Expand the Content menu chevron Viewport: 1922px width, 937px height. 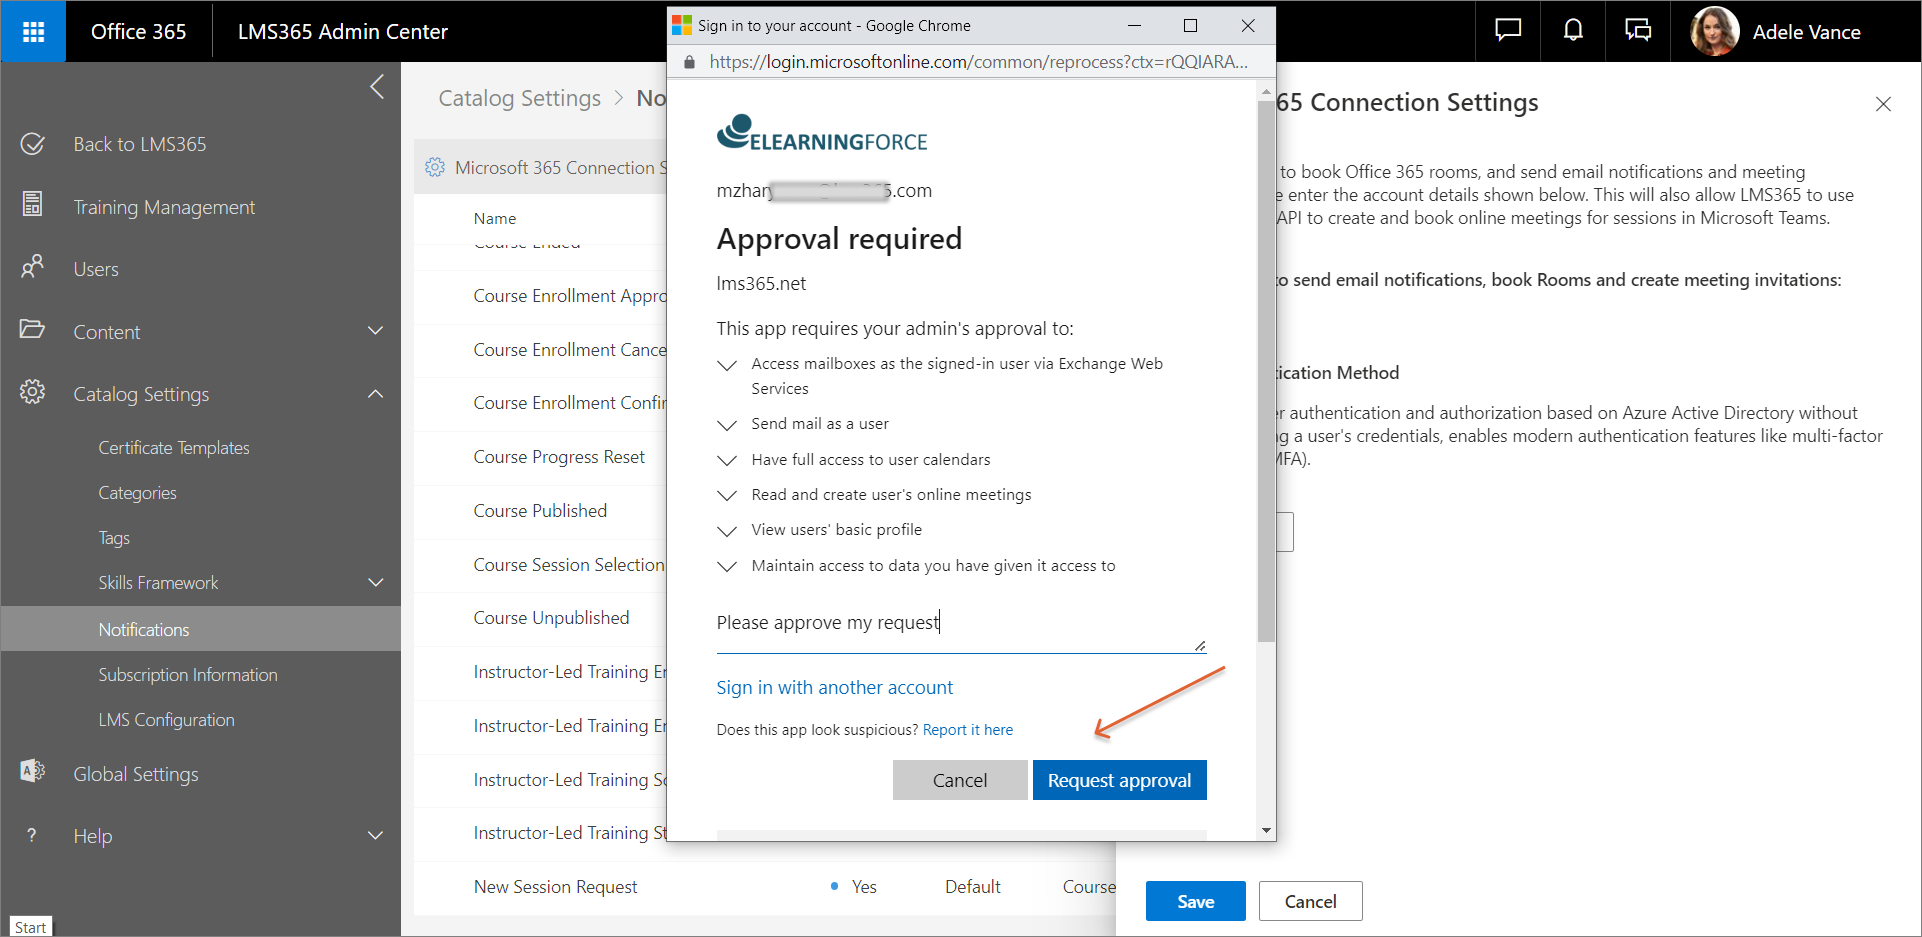click(376, 331)
